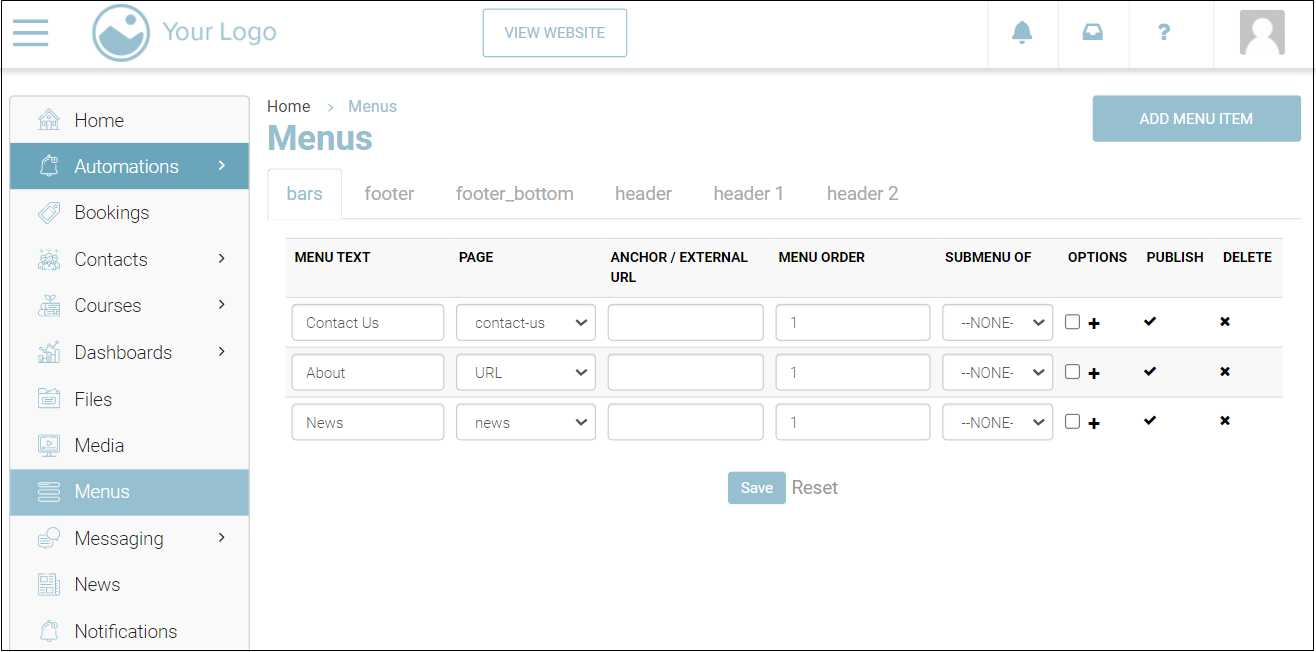Open the user profile avatar
1316x652 pixels.
tap(1262, 33)
